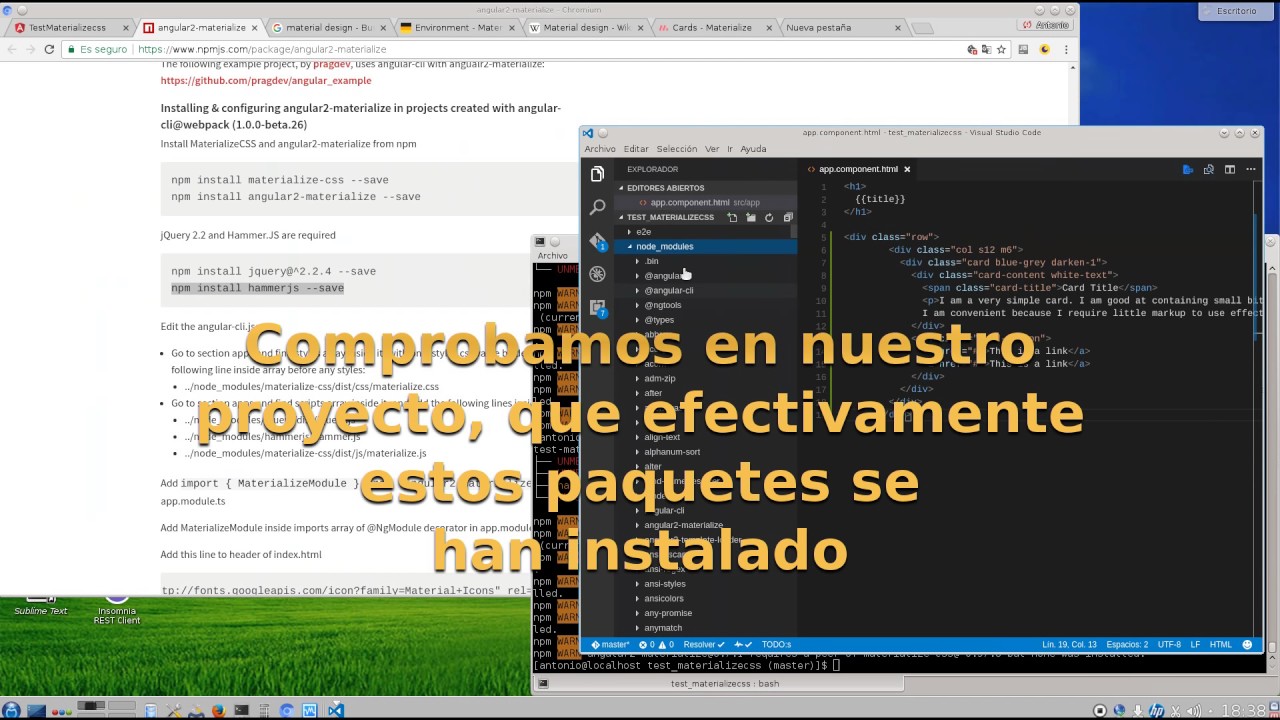Change the HTML language mode in the status bar
1280x720 pixels.
(x=1221, y=645)
